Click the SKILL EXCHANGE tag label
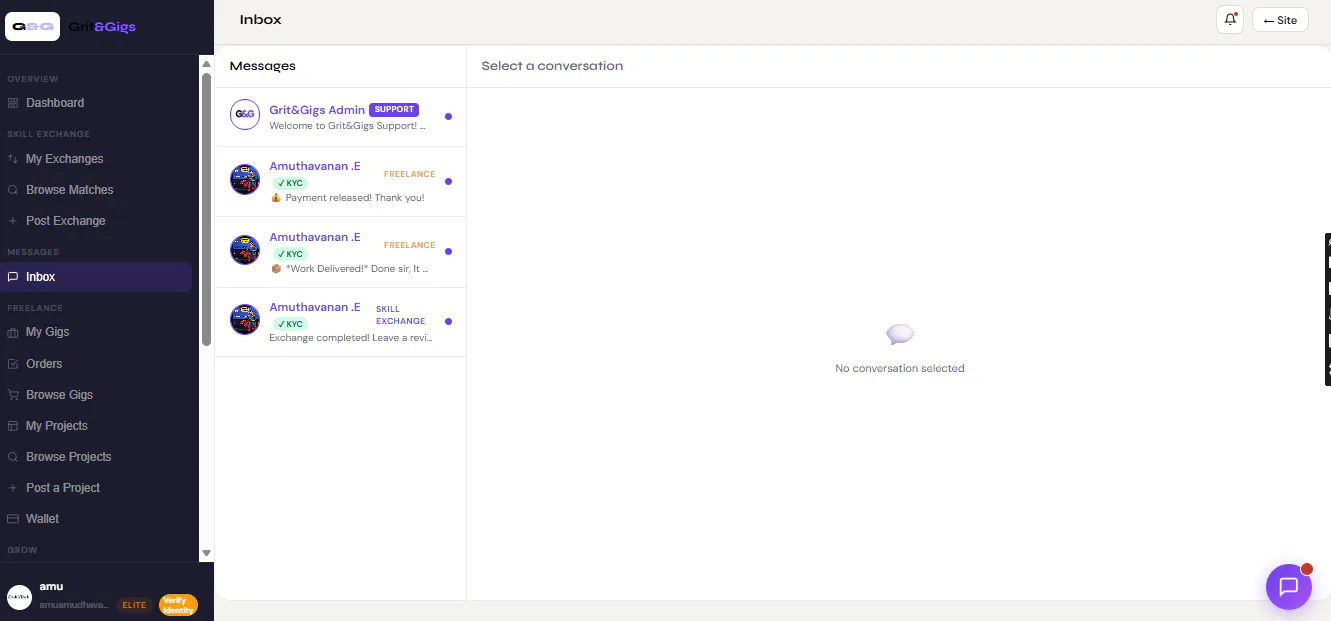The width and height of the screenshot is (1331, 621). (x=400, y=315)
